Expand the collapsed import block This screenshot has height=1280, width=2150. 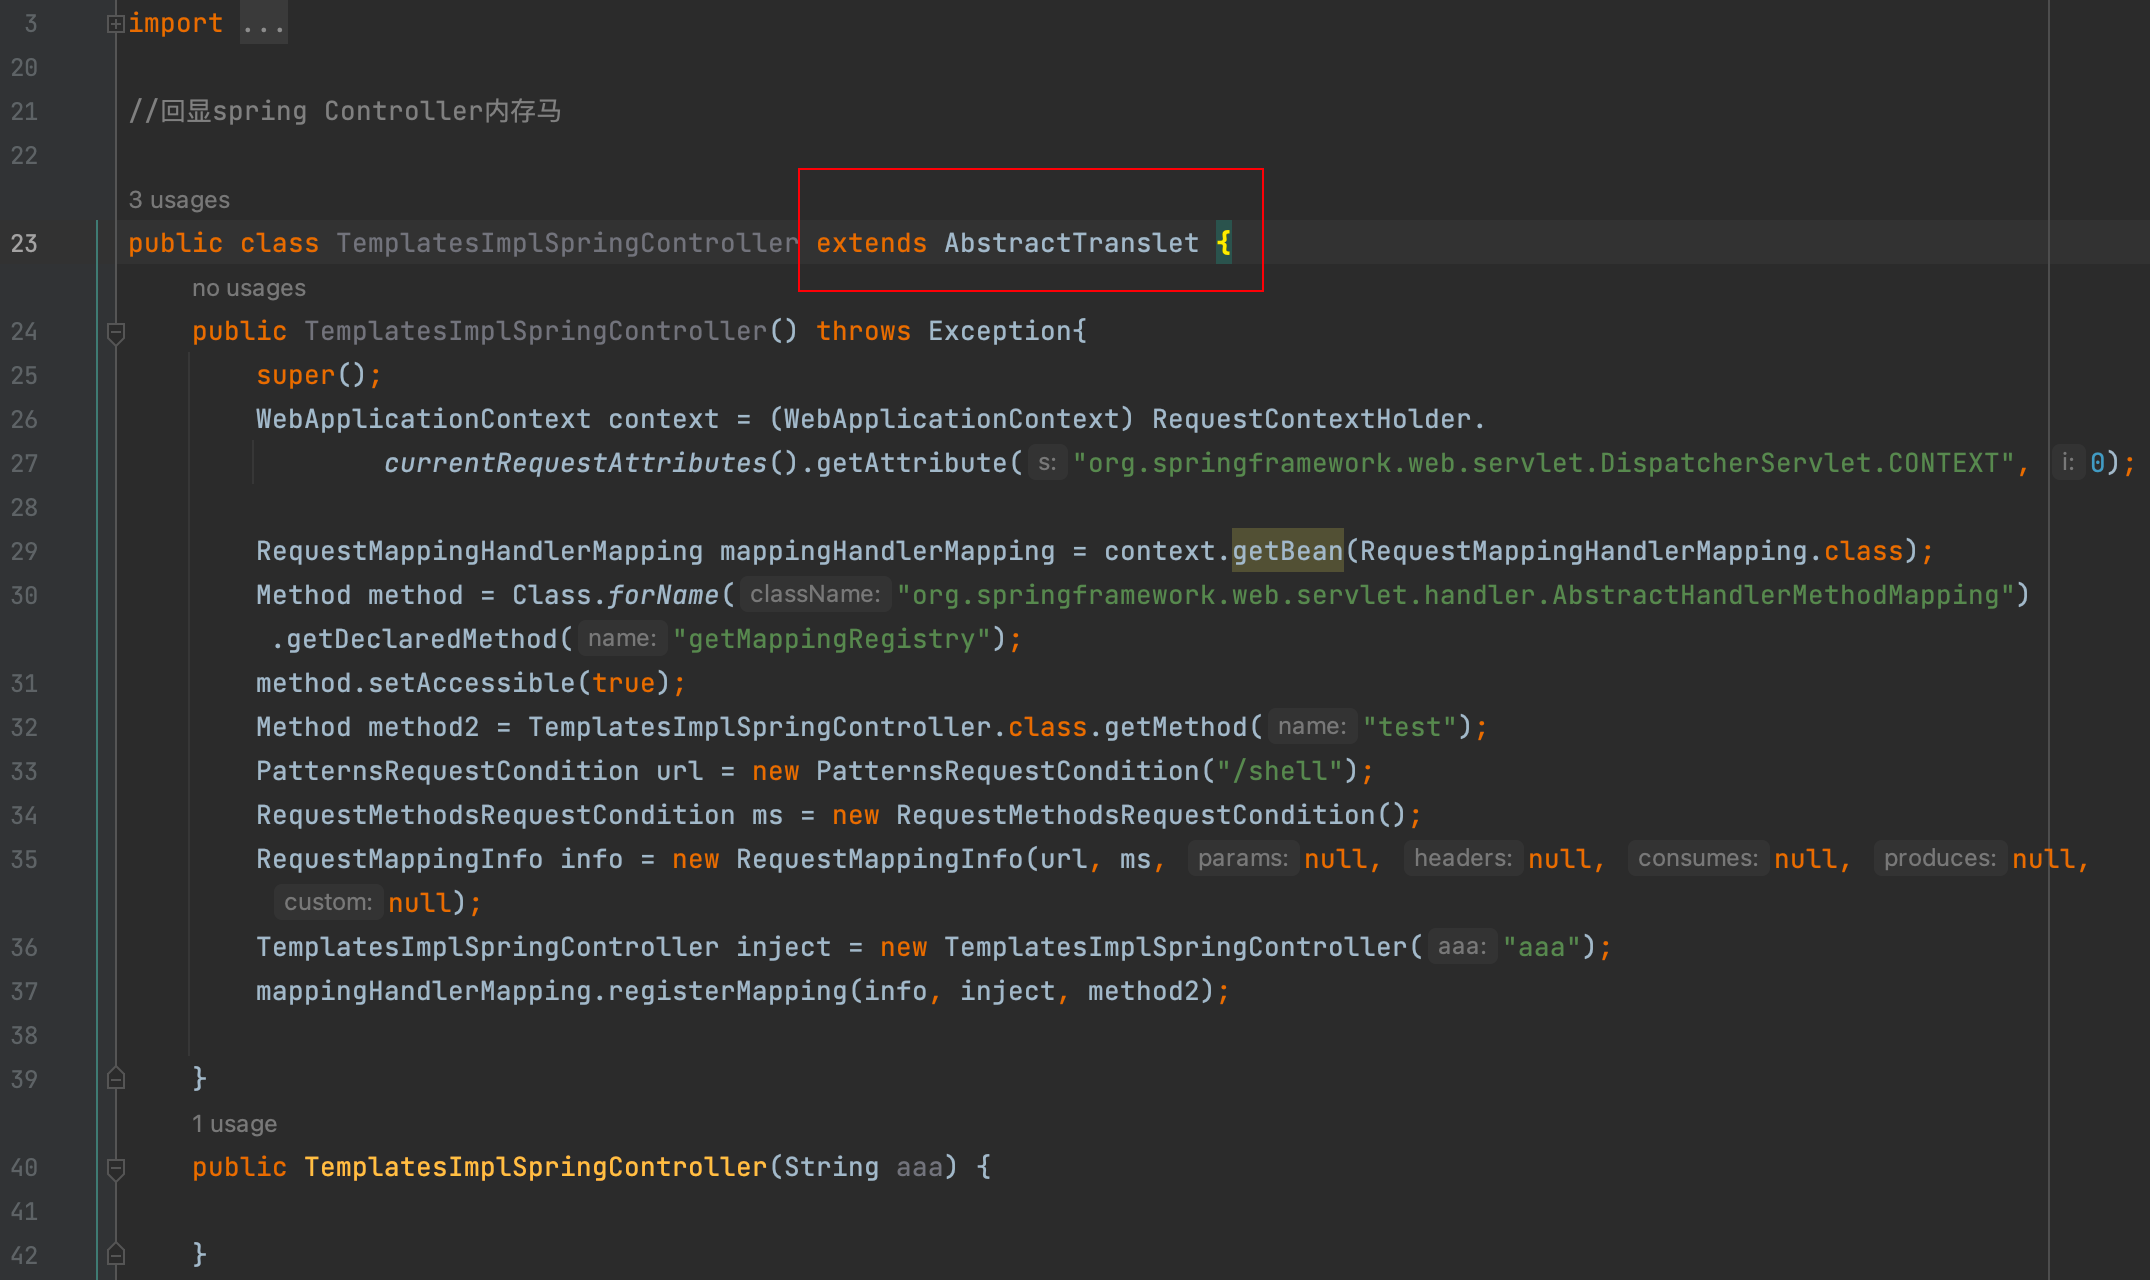(115, 23)
